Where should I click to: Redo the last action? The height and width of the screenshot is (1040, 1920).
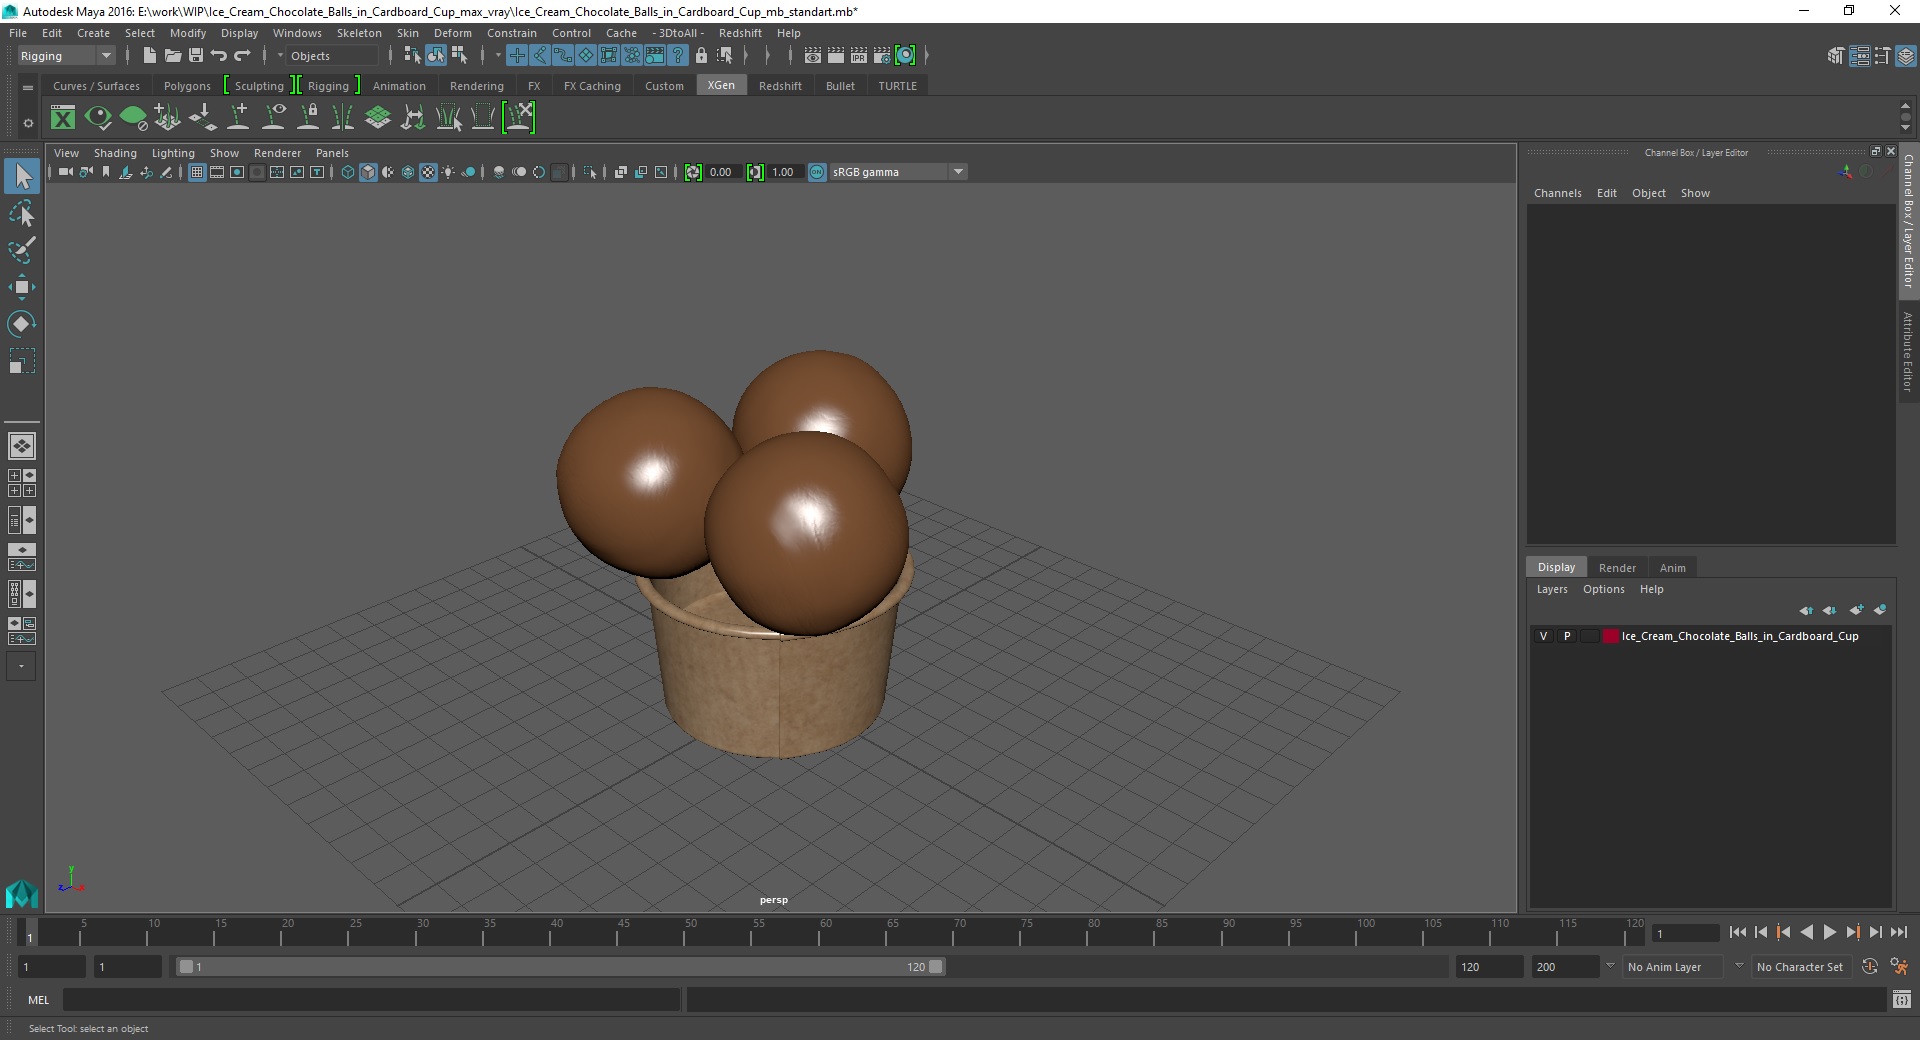pos(242,56)
